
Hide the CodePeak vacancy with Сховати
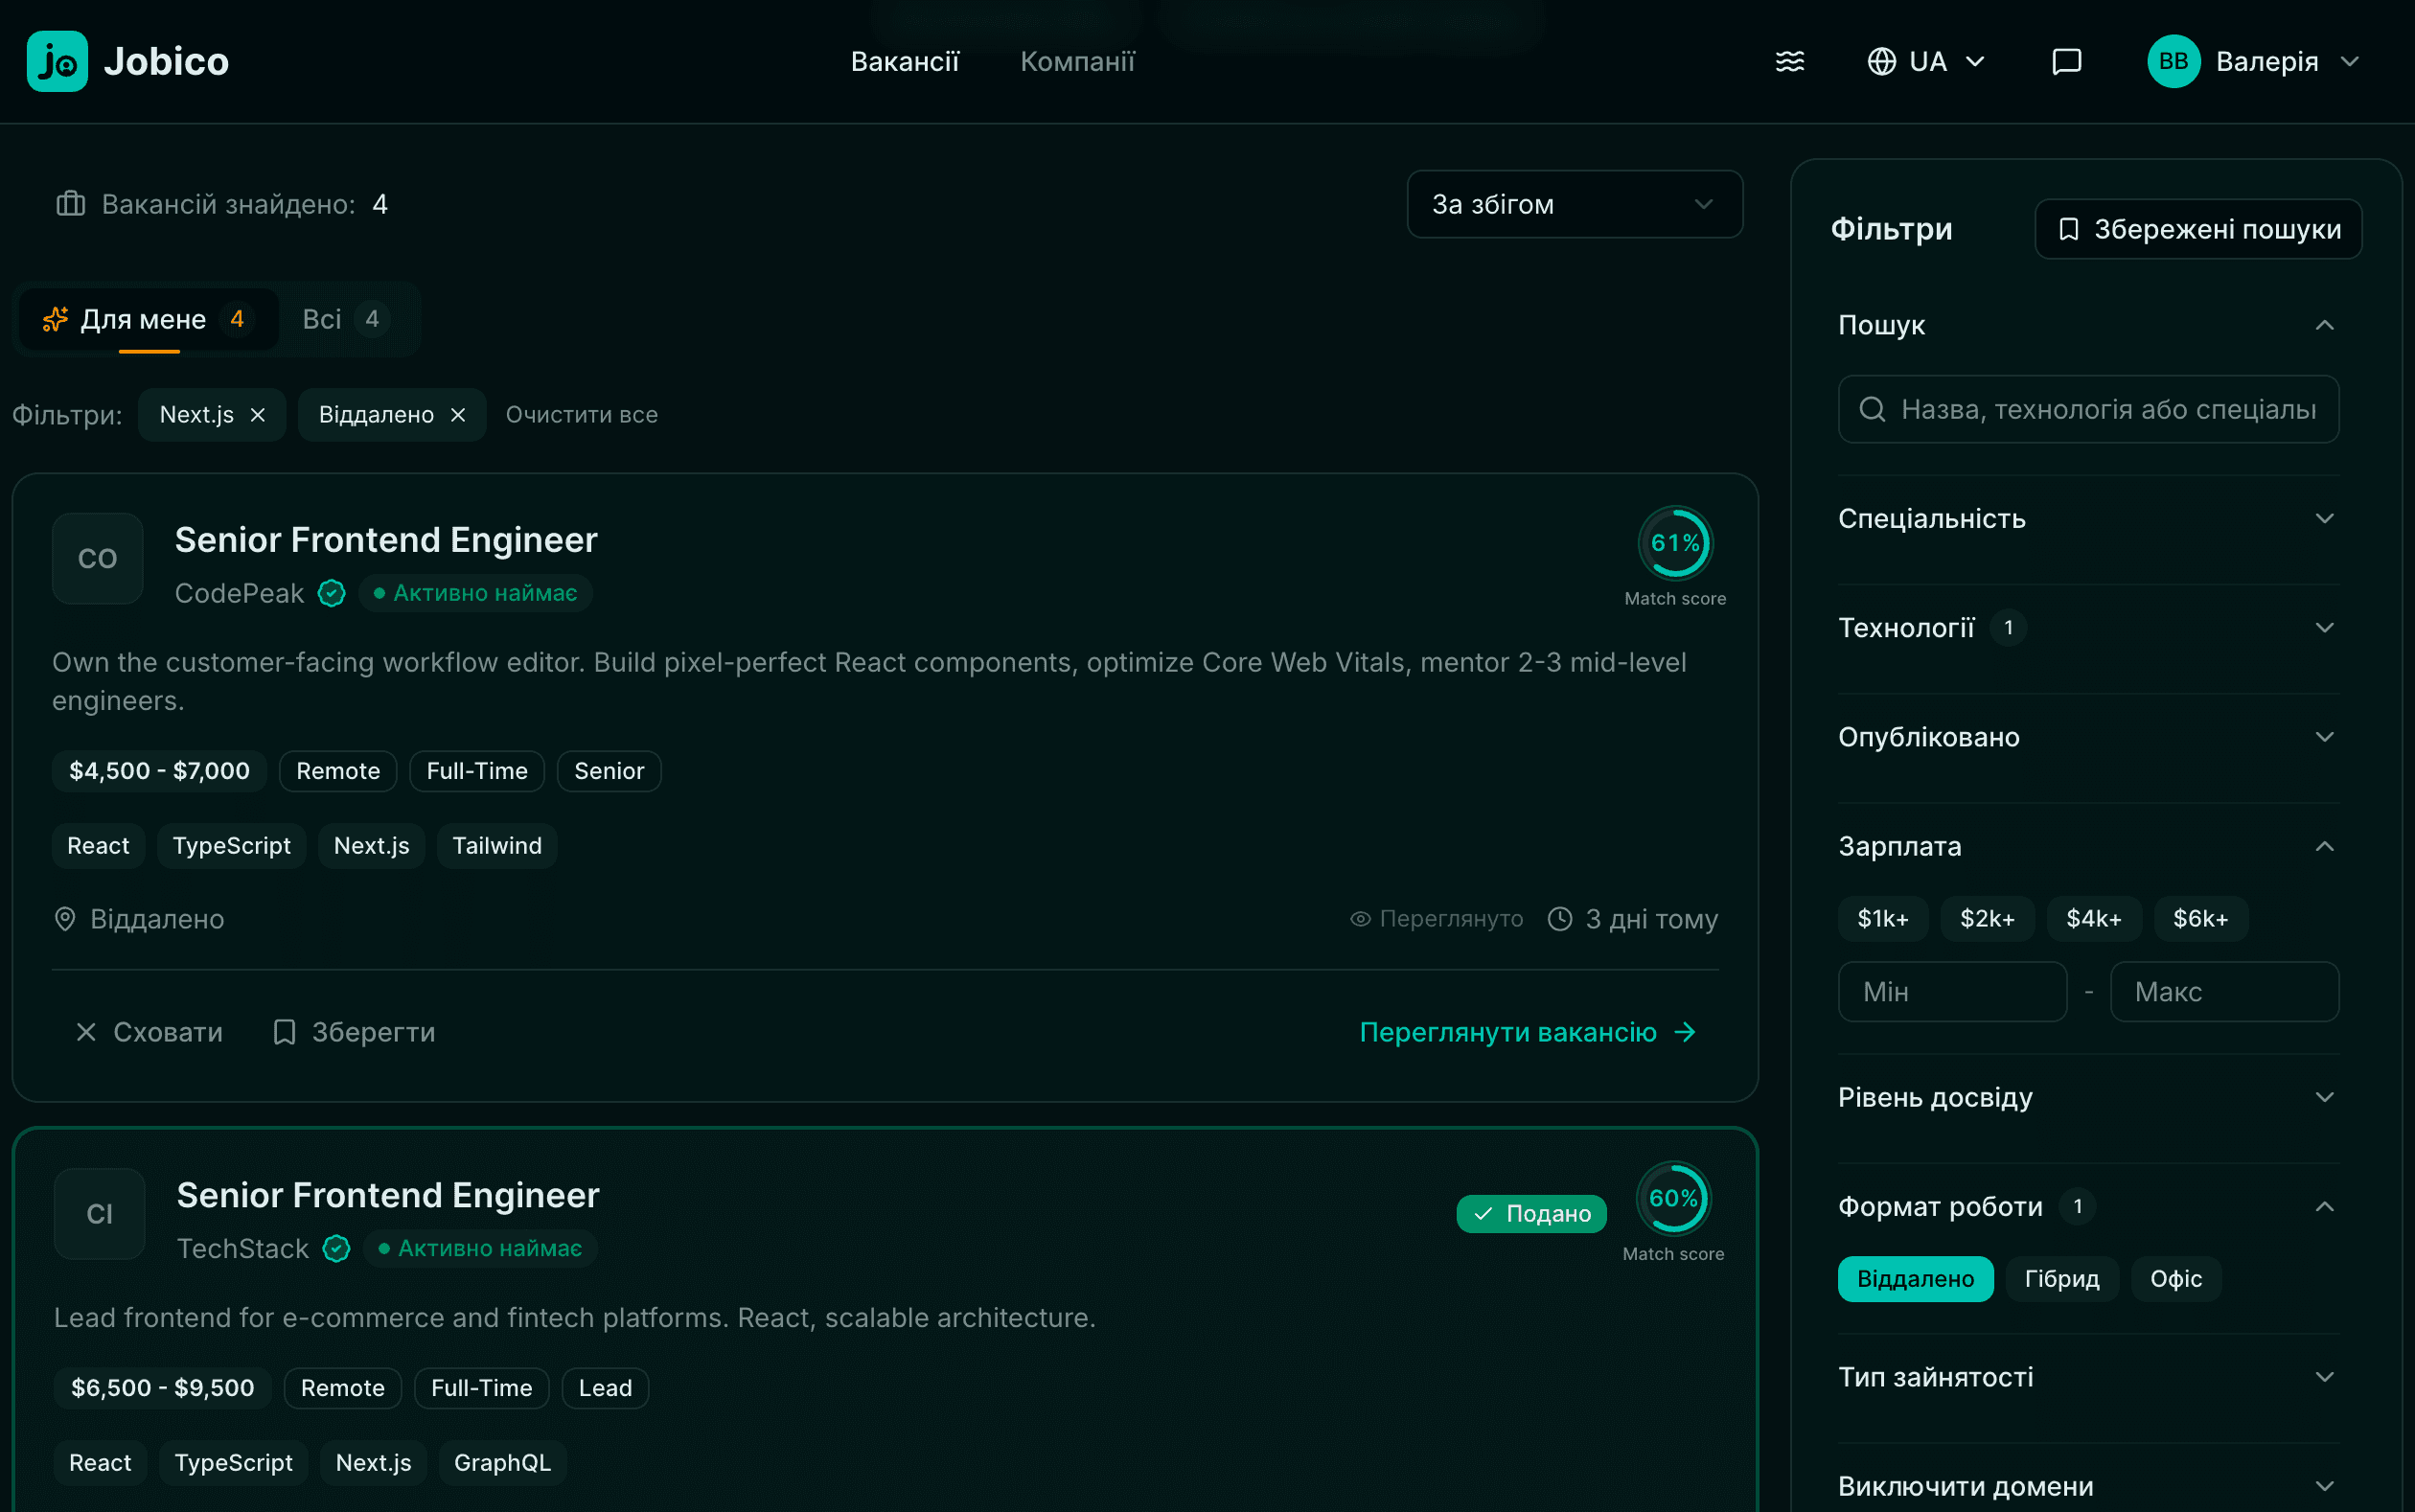pyautogui.click(x=149, y=1032)
